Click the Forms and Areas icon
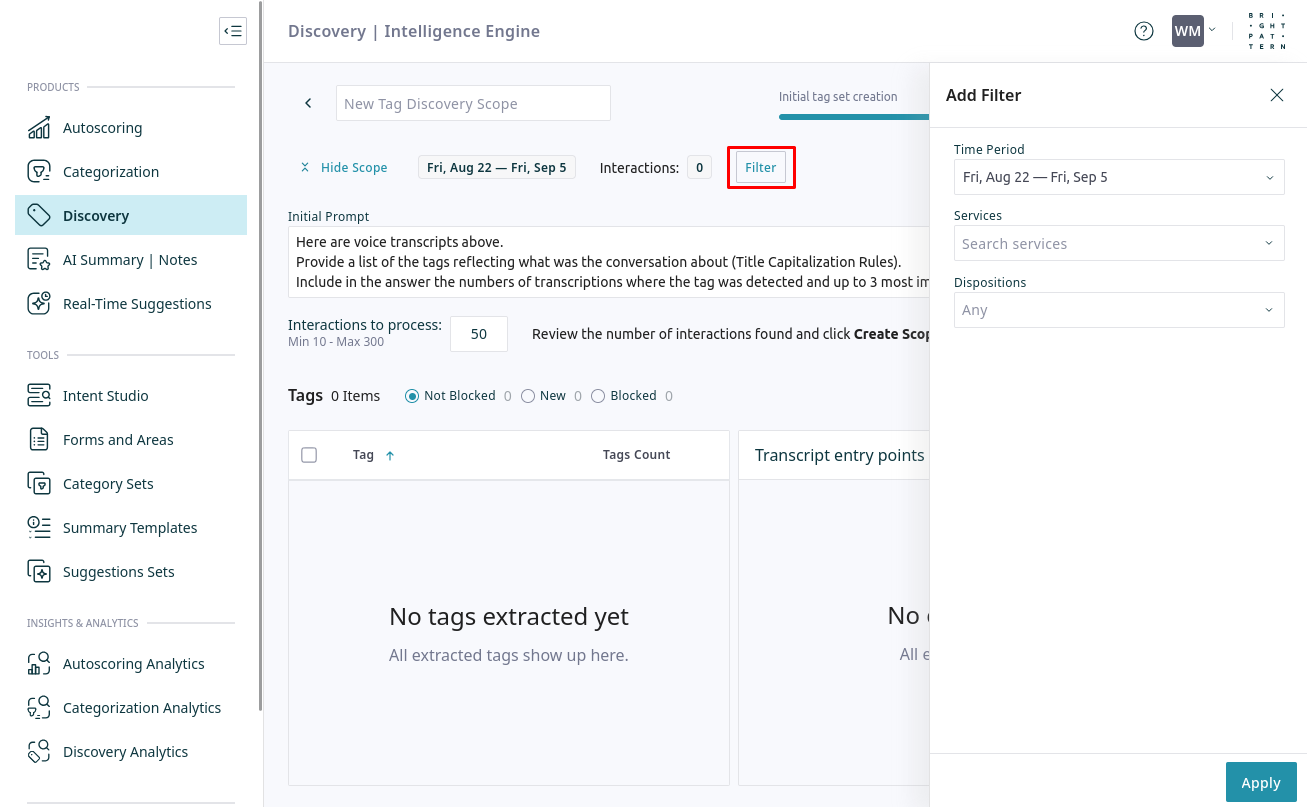 (x=39, y=440)
